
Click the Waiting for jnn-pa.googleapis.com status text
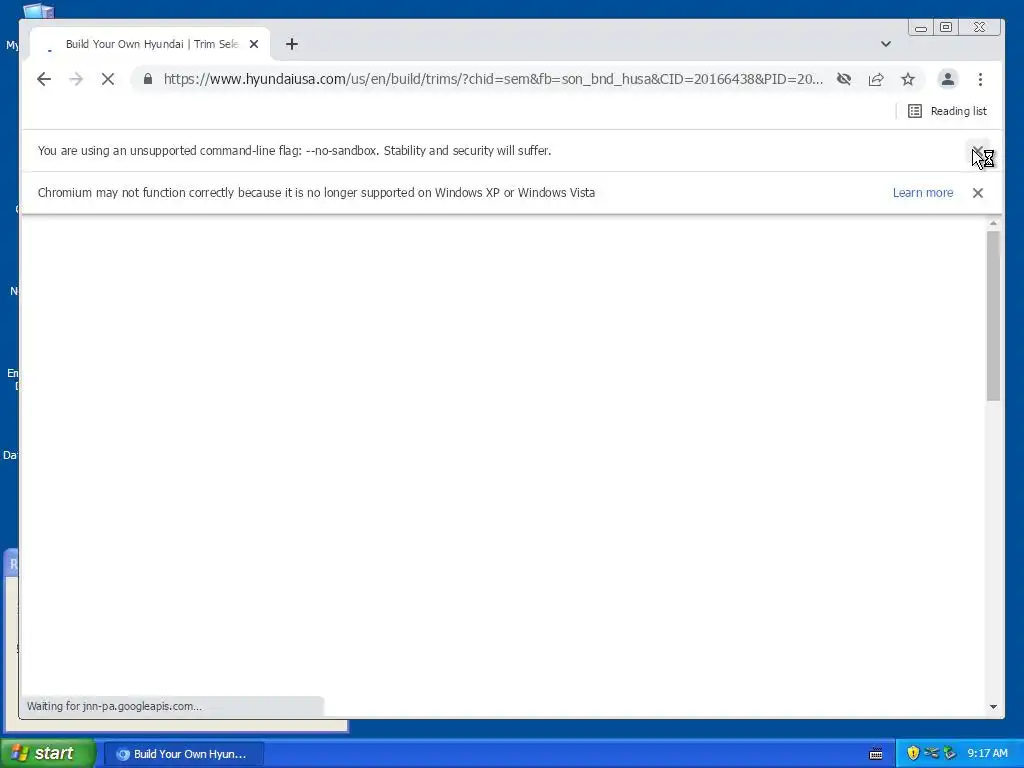(x=114, y=706)
